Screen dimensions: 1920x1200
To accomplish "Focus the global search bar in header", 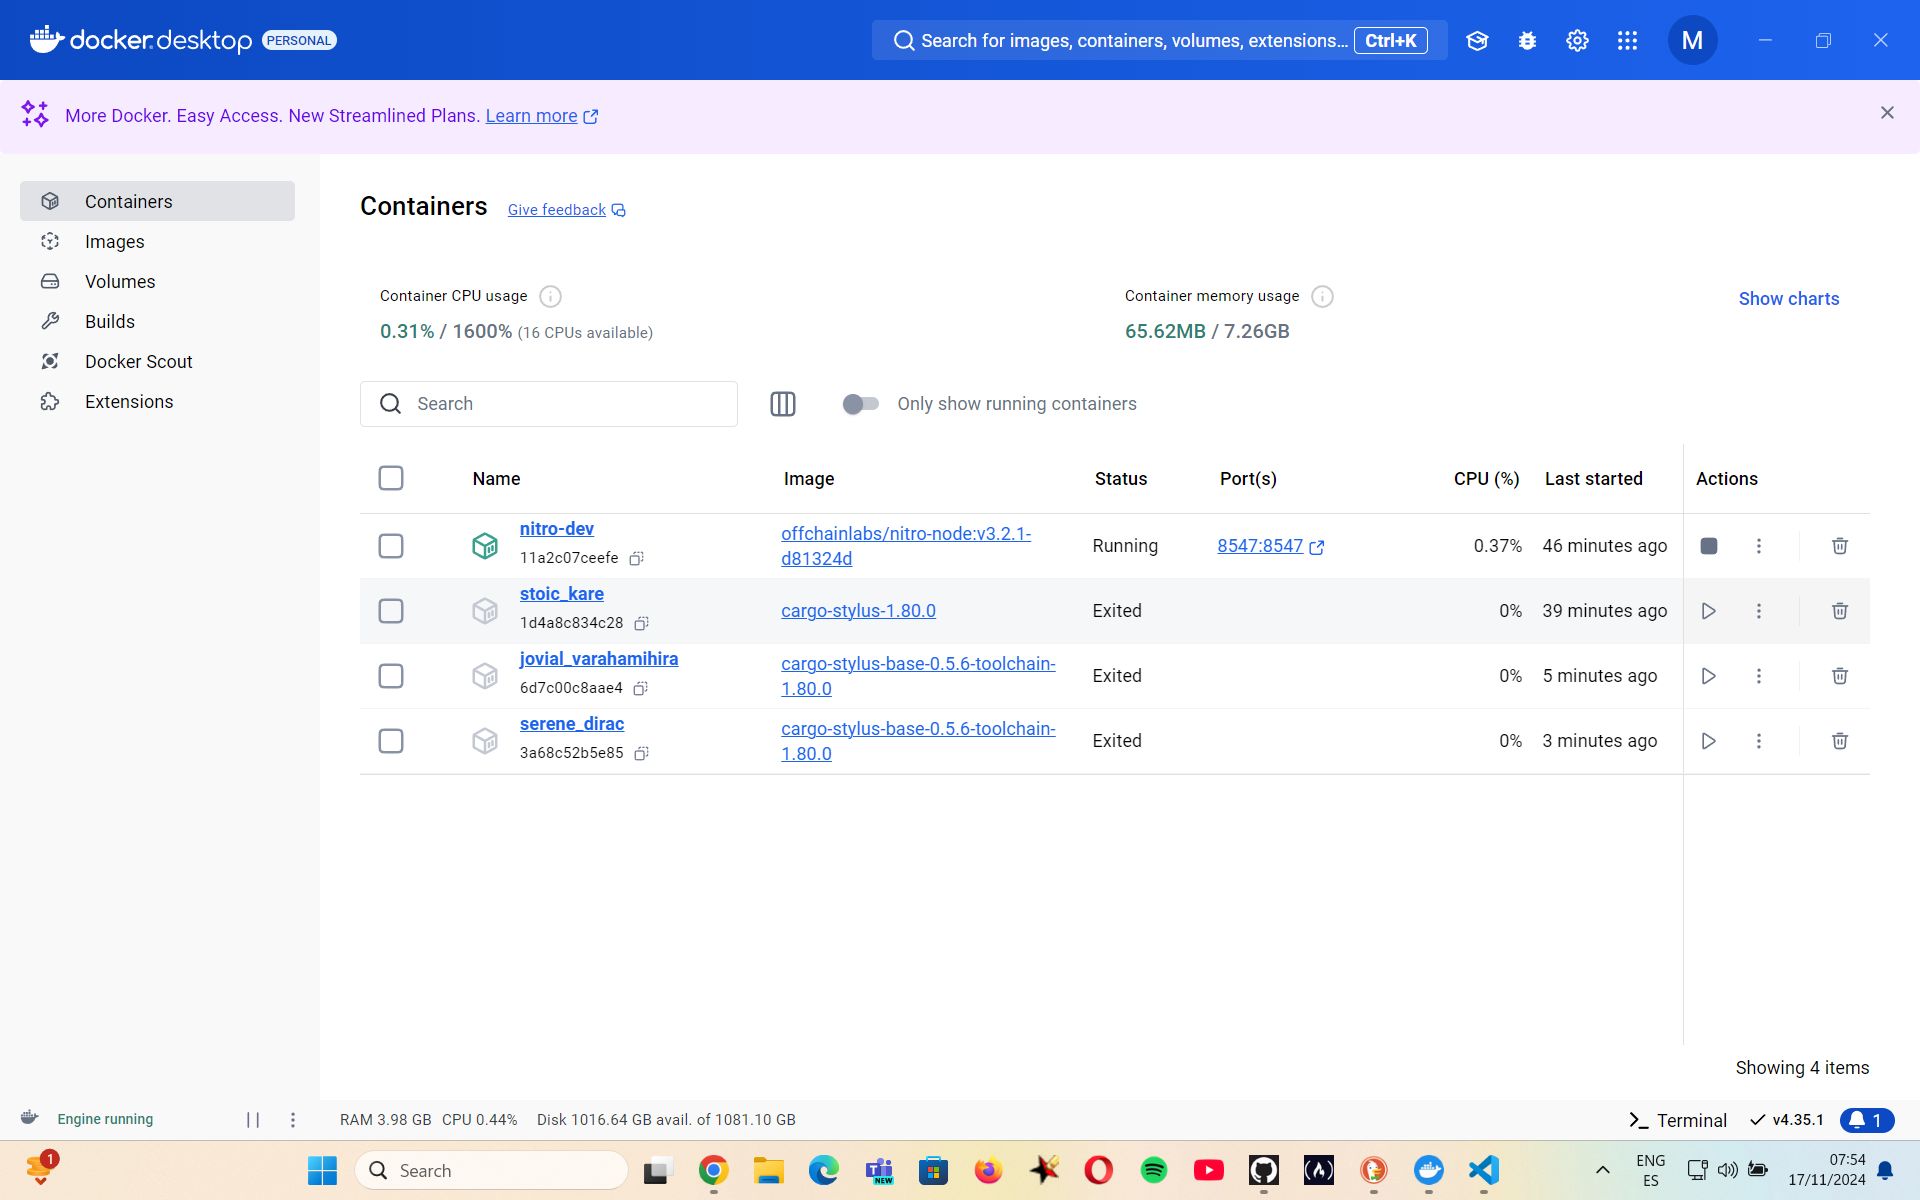I will (x=1159, y=41).
